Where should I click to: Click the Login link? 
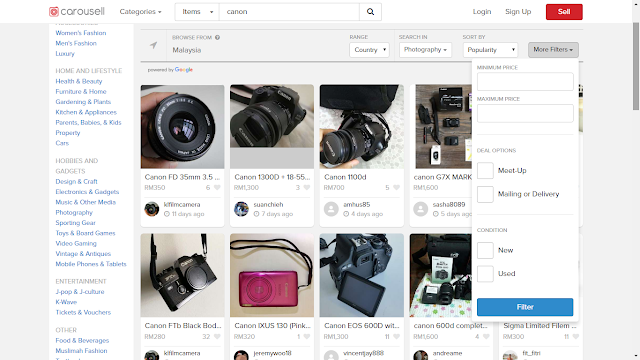tap(482, 12)
